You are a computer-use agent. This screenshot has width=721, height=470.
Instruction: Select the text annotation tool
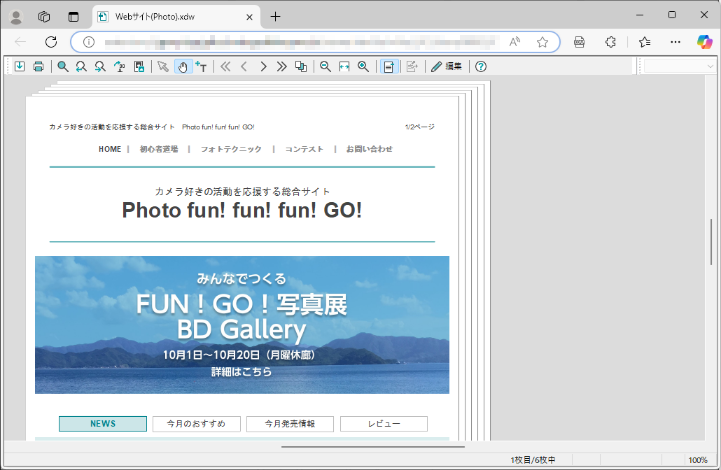click(x=201, y=67)
